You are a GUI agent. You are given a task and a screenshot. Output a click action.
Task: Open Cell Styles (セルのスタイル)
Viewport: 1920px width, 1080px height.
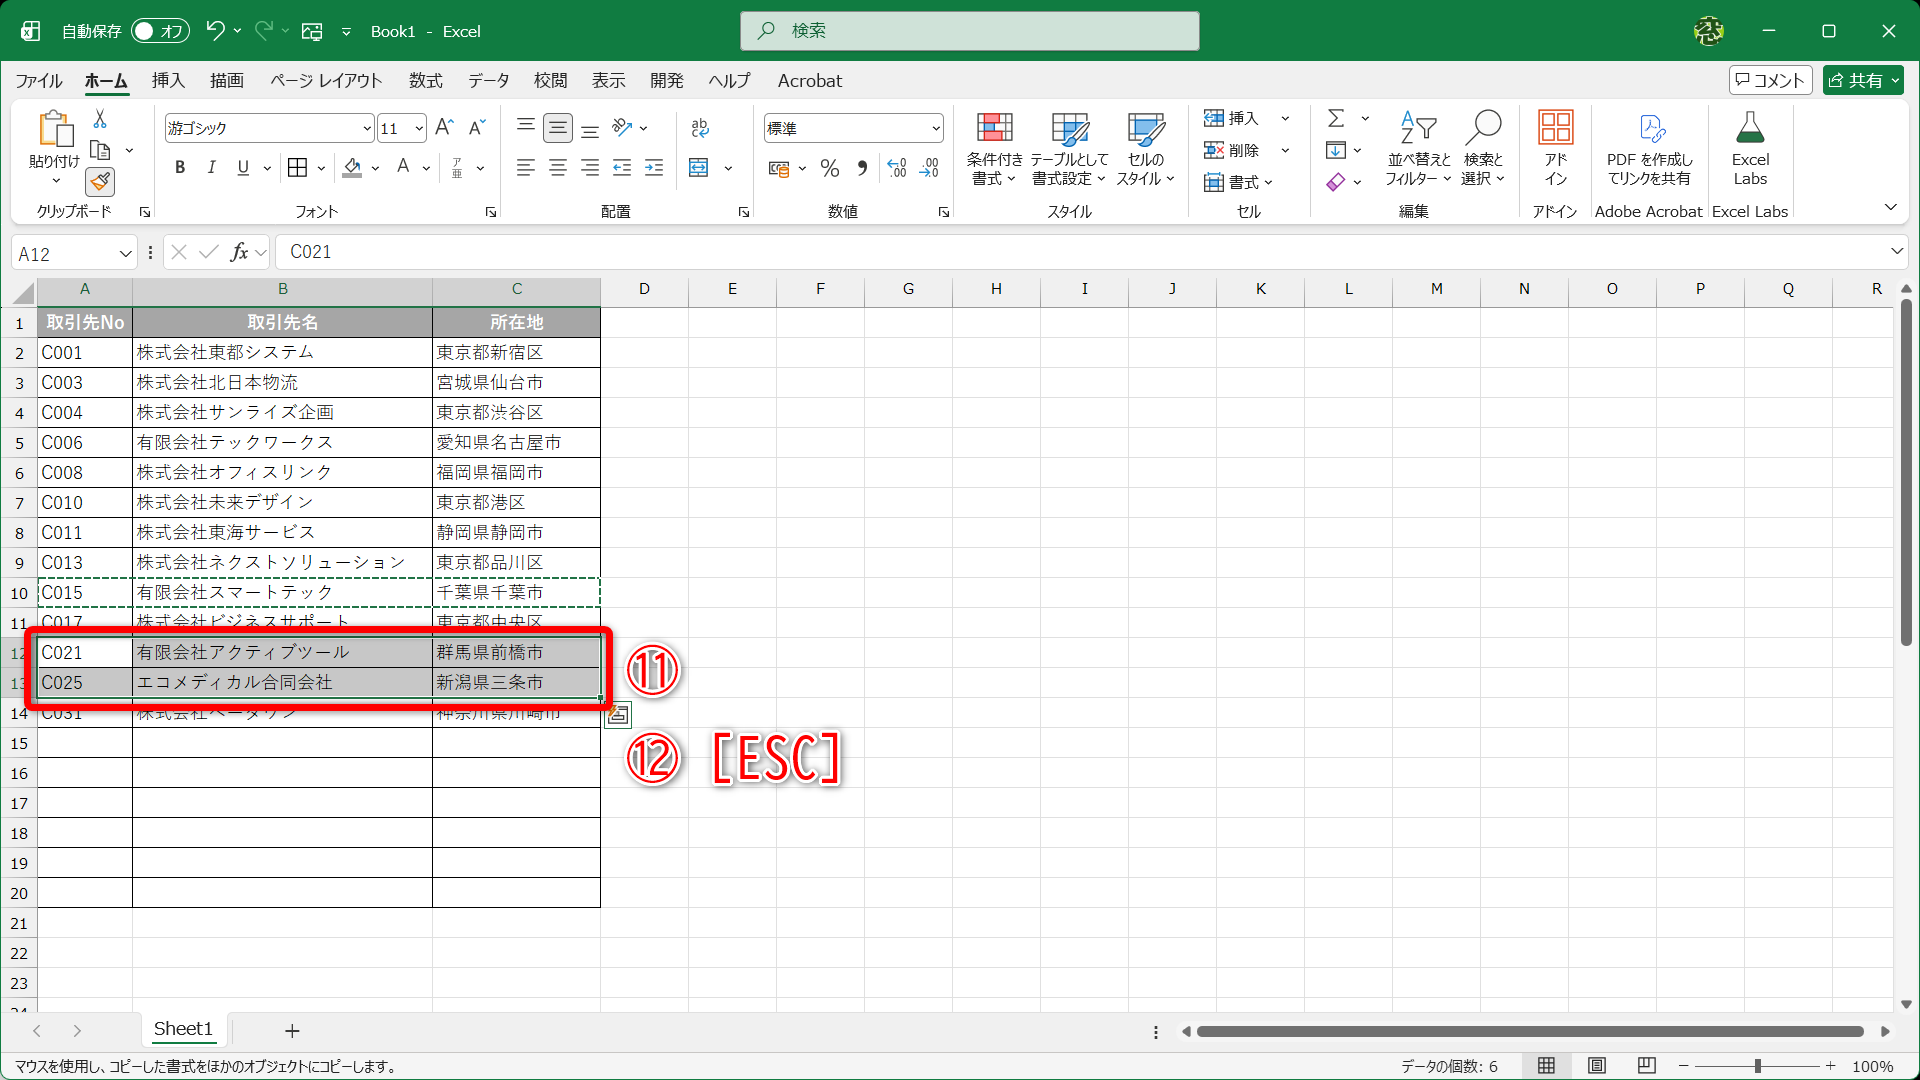pyautogui.click(x=1145, y=148)
